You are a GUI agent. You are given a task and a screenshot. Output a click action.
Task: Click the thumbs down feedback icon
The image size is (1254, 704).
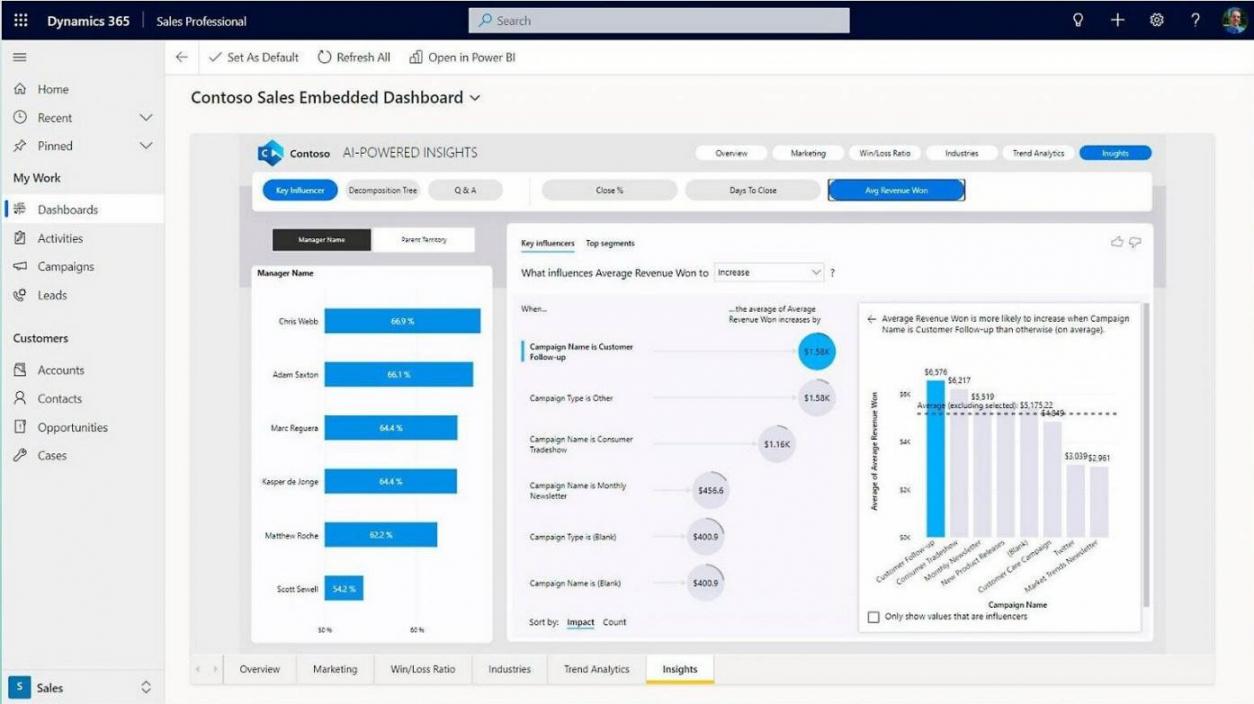1135,242
